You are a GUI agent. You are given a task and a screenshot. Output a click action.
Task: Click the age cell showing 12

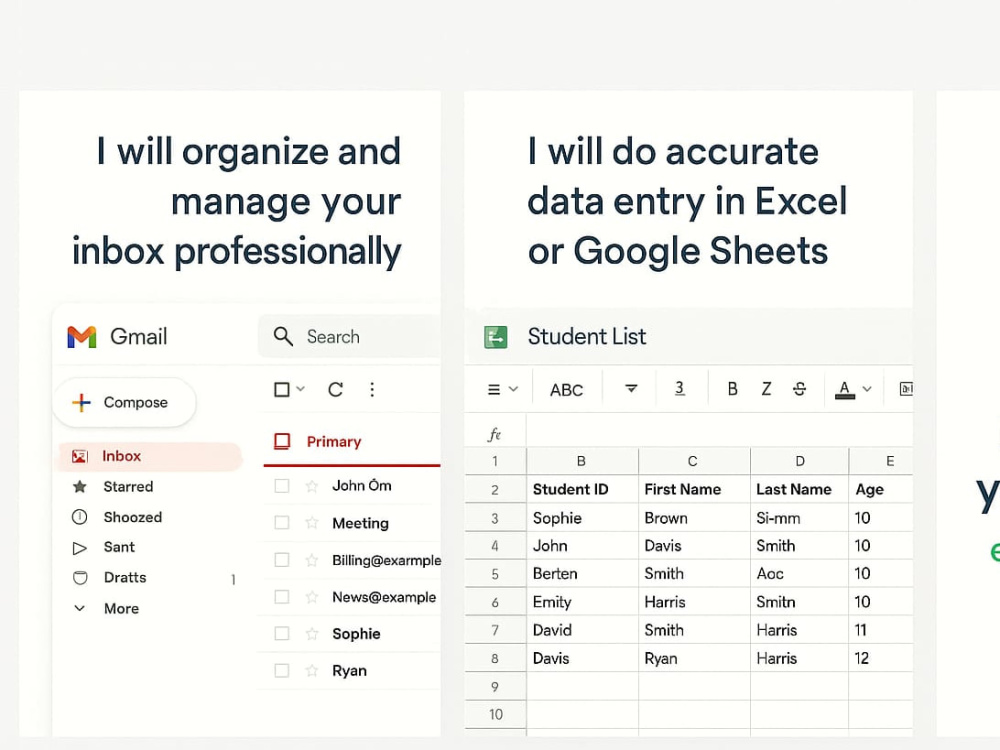[x=881, y=658]
